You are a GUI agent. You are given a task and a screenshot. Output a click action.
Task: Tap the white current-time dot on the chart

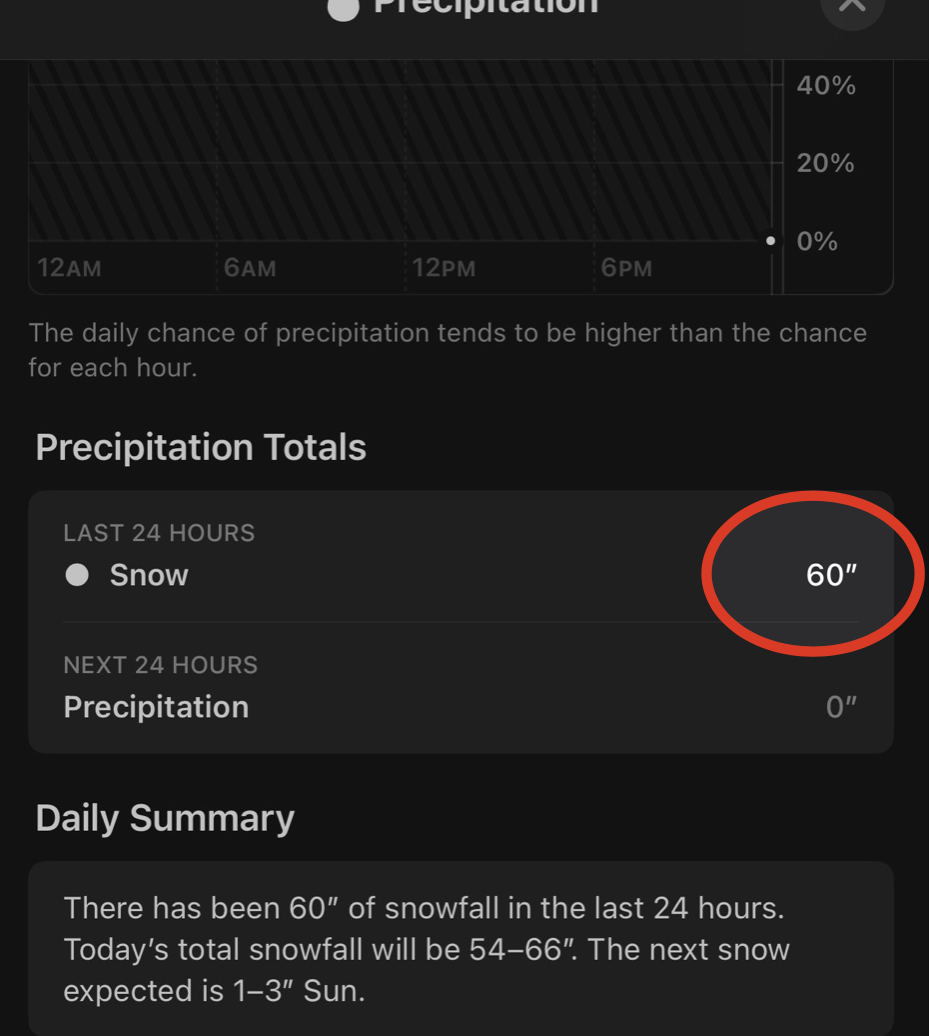770,241
